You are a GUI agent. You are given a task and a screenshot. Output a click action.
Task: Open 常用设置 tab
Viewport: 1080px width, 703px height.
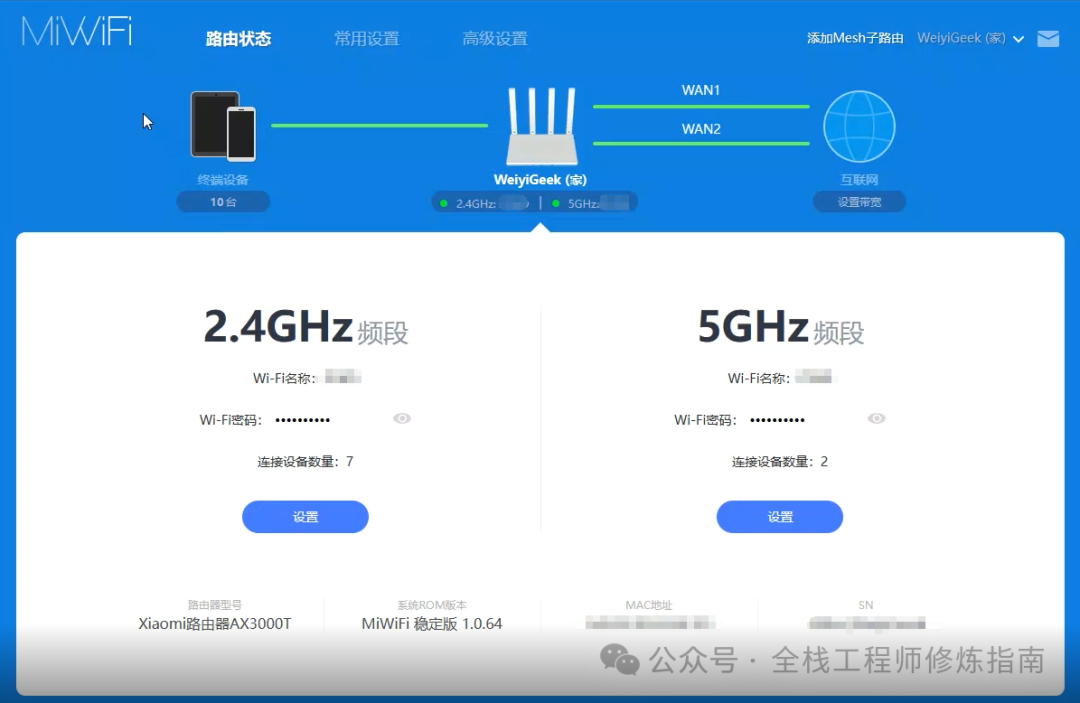[366, 39]
